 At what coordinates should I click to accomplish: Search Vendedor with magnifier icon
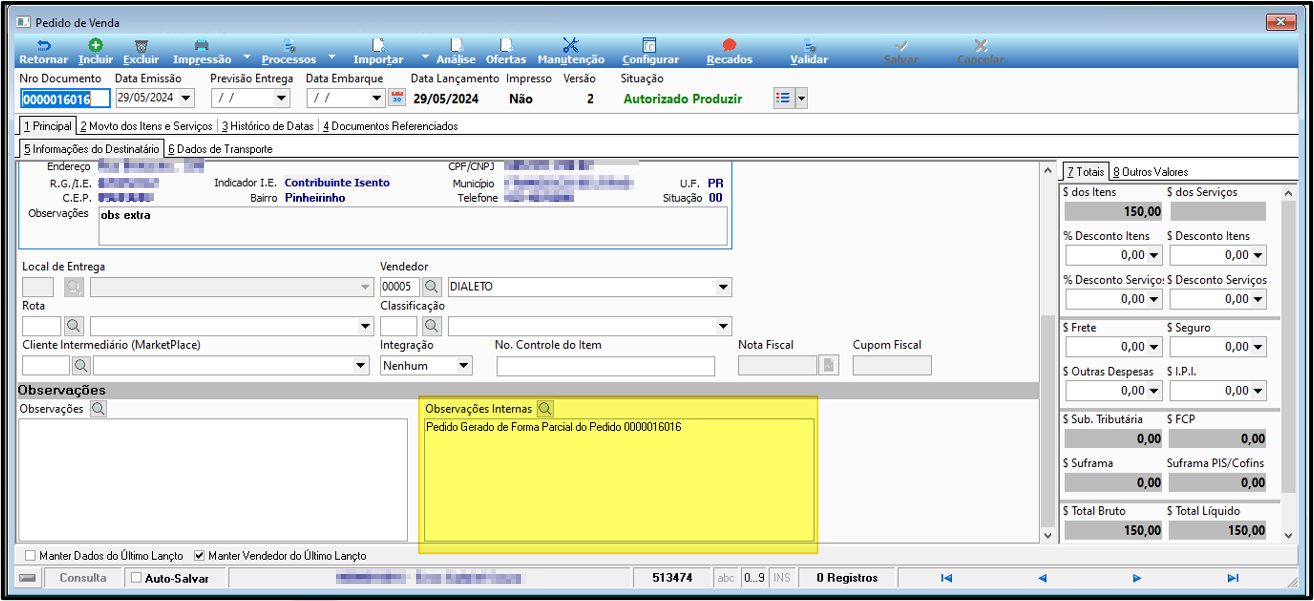point(431,287)
